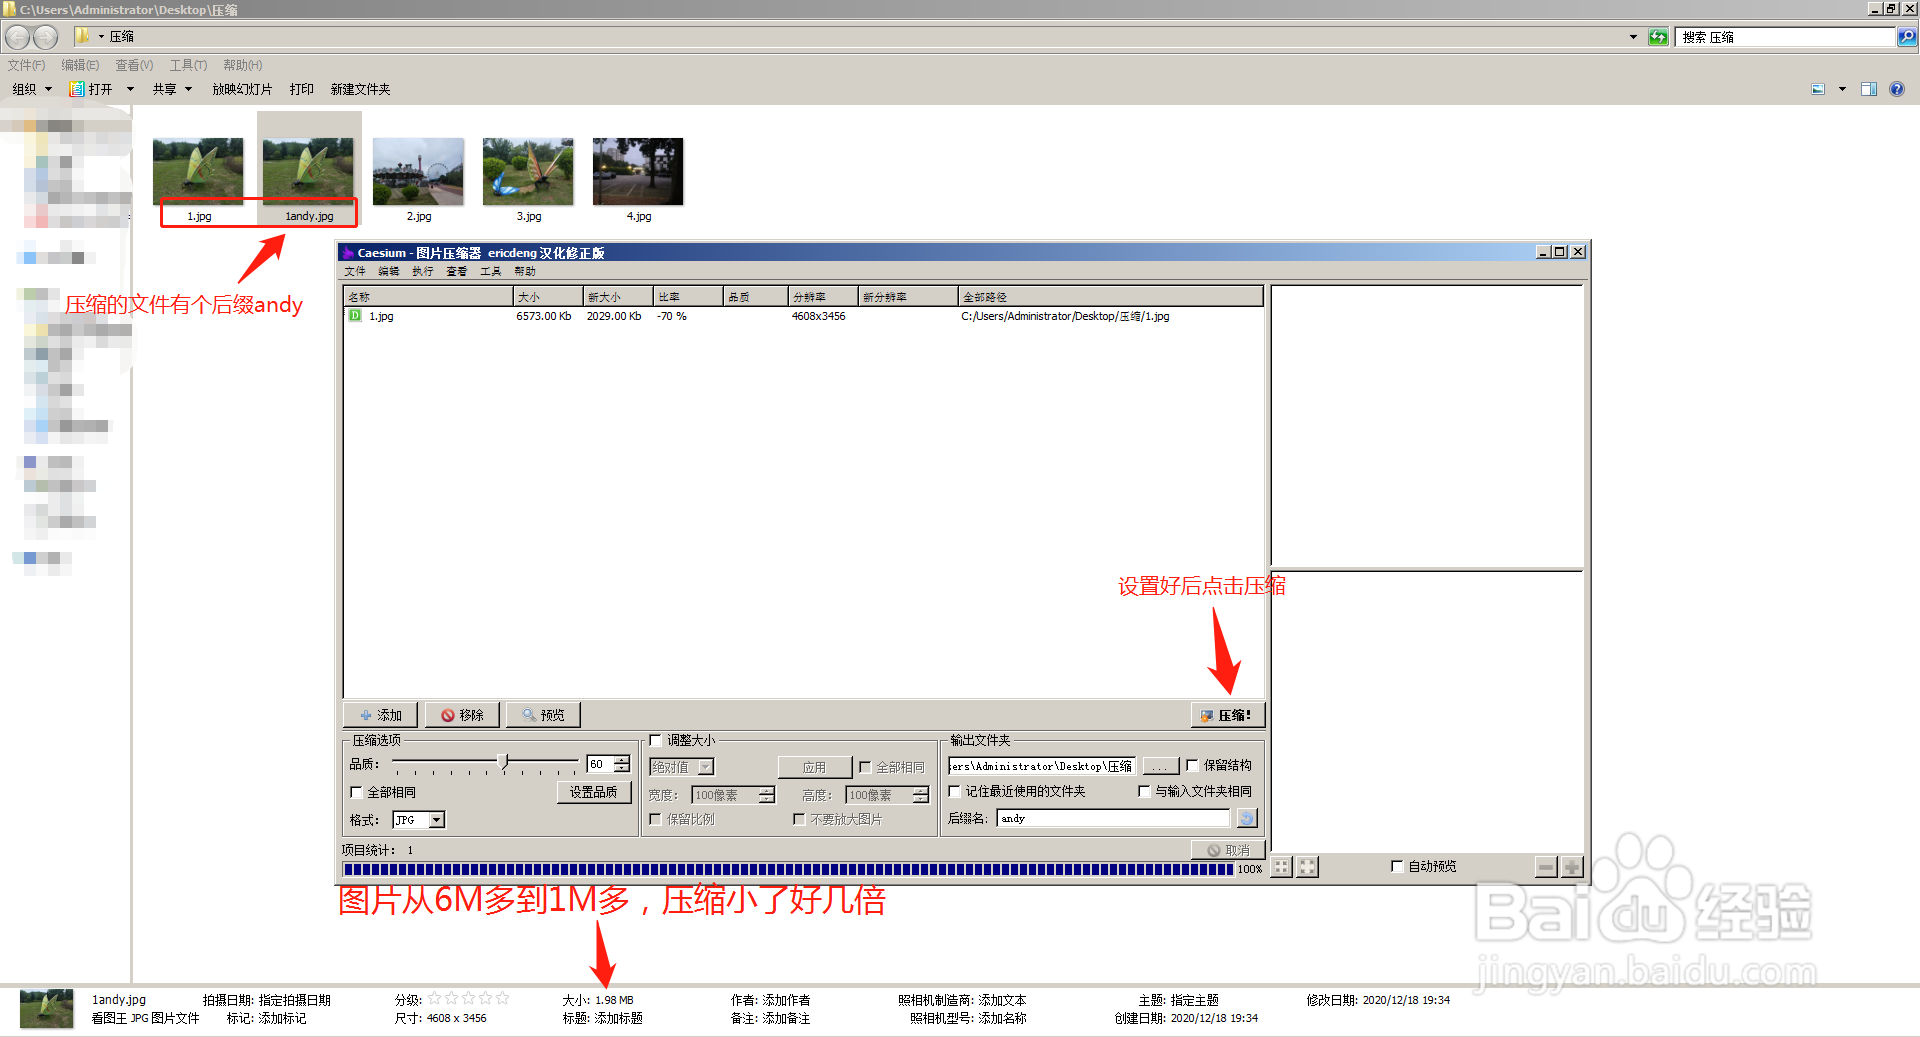Click the fit-to-window preview icon
Viewport: 1920px width, 1037px height.
click(x=1282, y=867)
